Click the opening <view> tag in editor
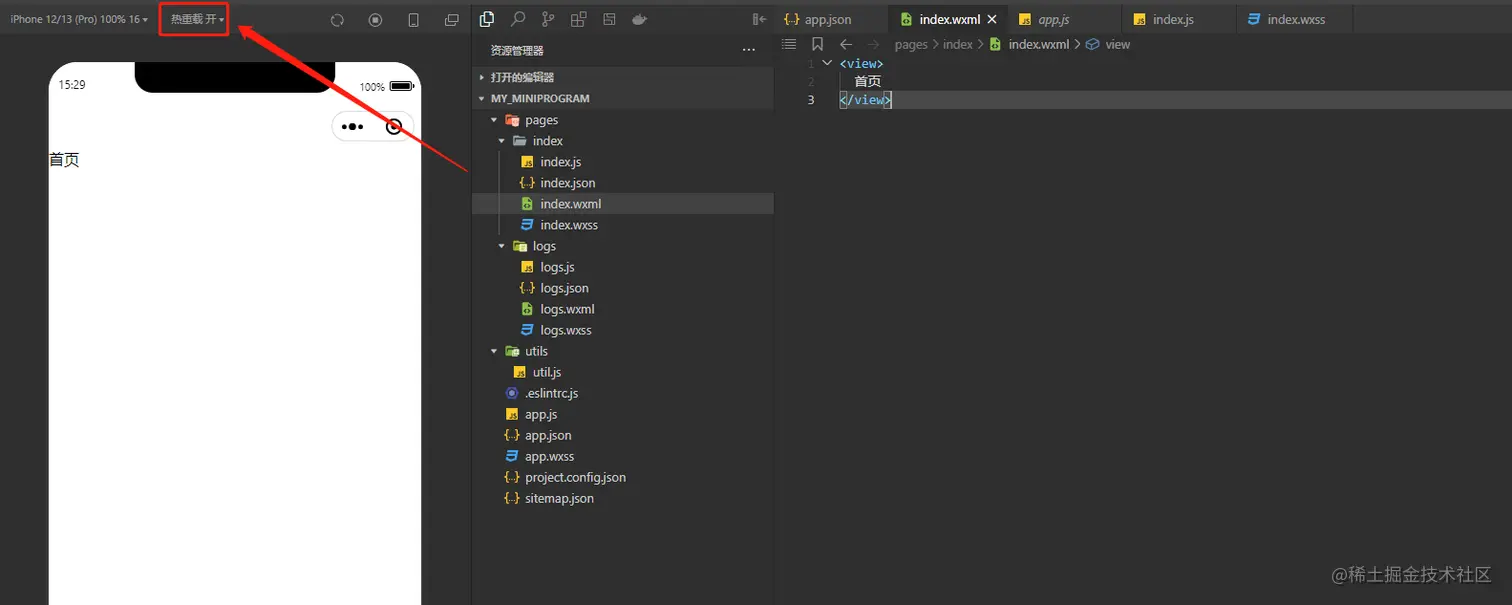The height and width of the screenshot is (605, 1512). [x=861, y=64]
